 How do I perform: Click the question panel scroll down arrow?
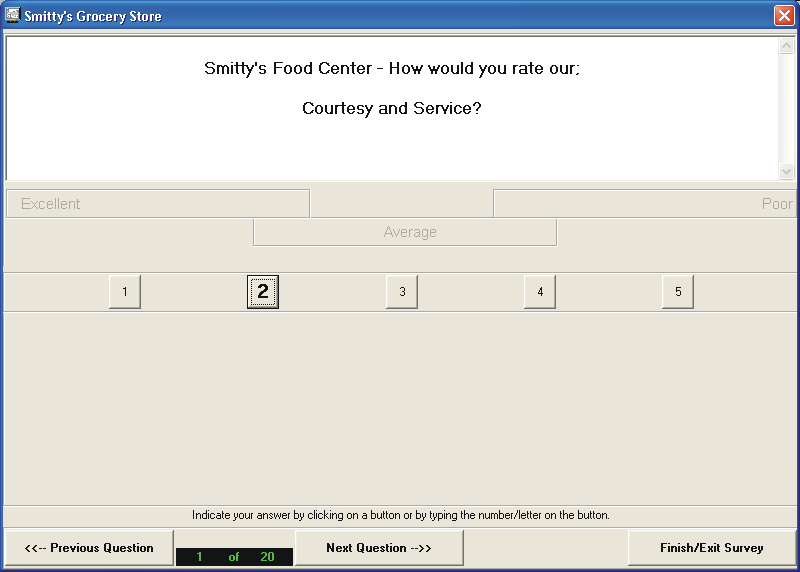pyautogui.click(x=786, y=172)
